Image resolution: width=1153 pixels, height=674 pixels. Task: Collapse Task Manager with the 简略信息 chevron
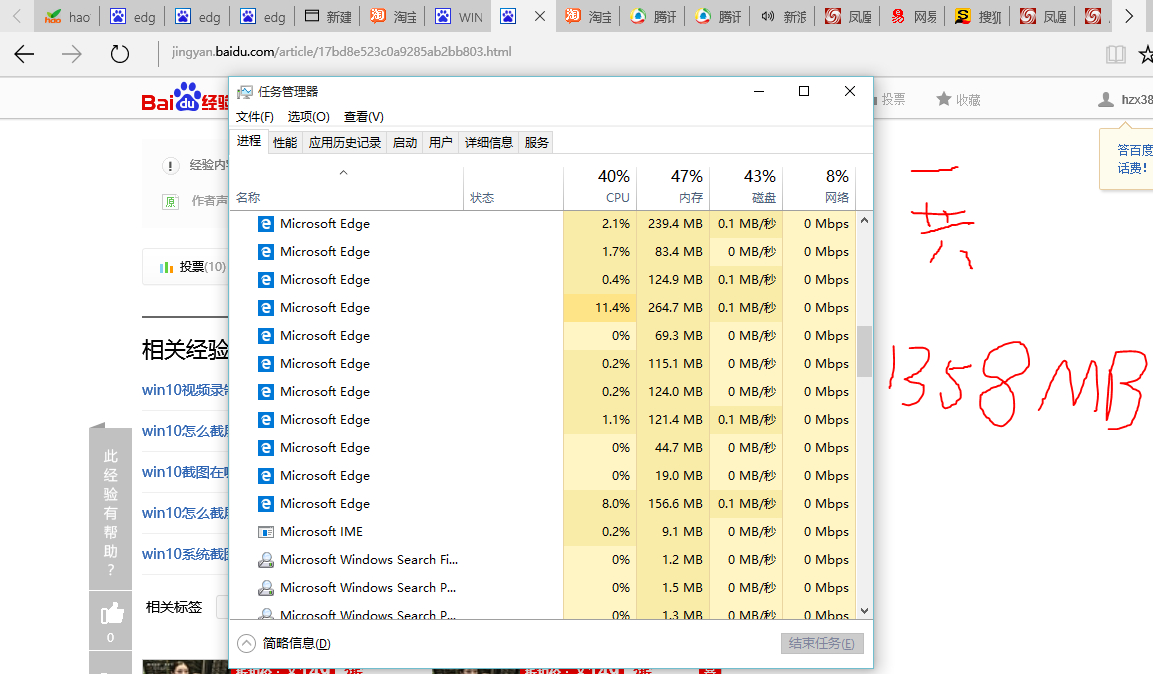246,644
